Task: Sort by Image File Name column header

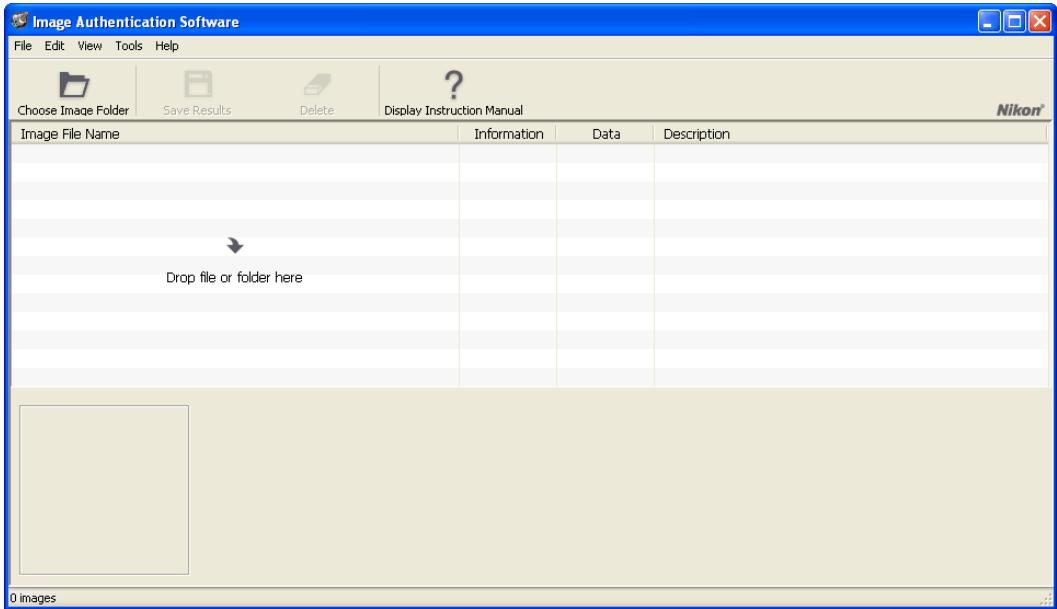Action: (235, 134)
